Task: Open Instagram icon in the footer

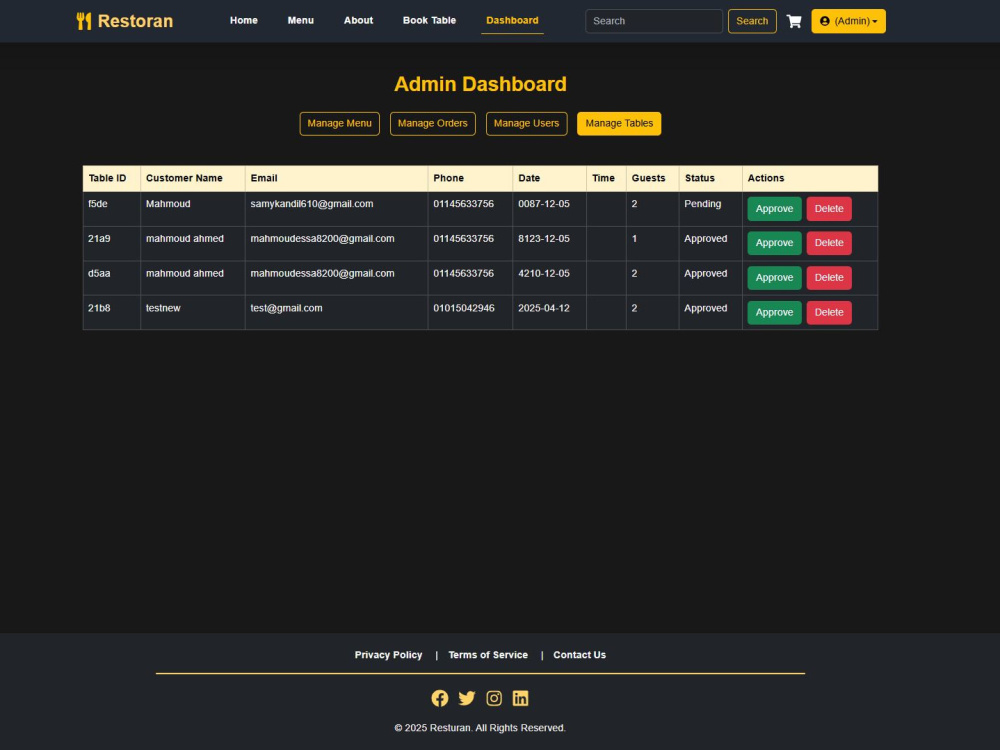Action: coord(494,698)
